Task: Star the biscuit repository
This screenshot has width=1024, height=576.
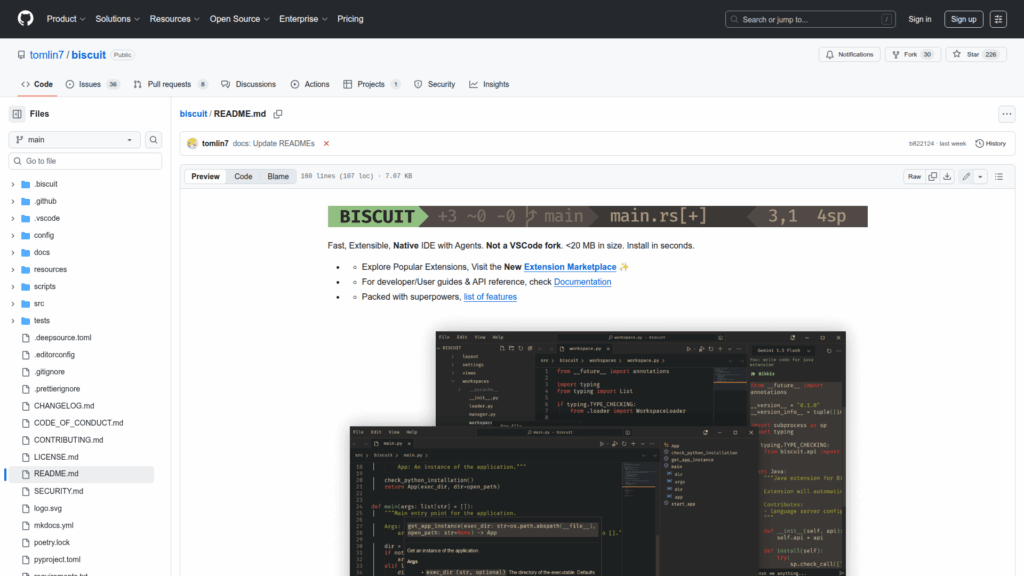Action: tap(976, 55)
